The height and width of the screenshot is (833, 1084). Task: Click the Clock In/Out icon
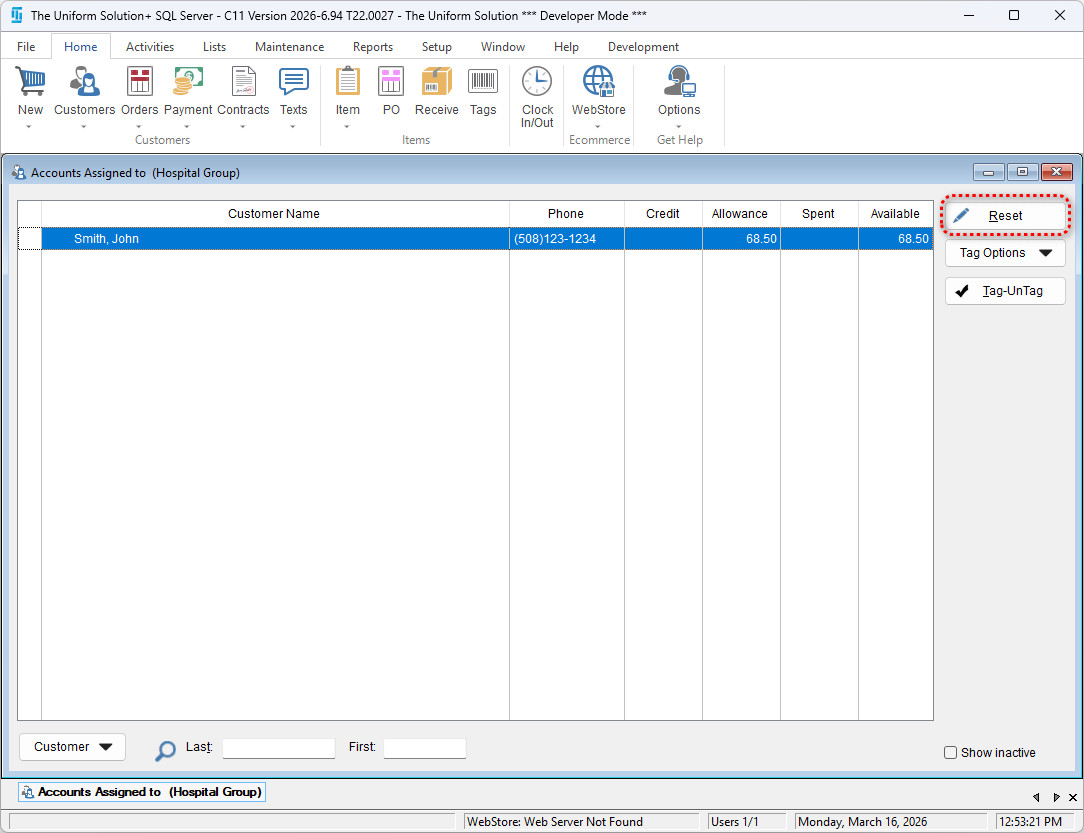coord(537,82)
